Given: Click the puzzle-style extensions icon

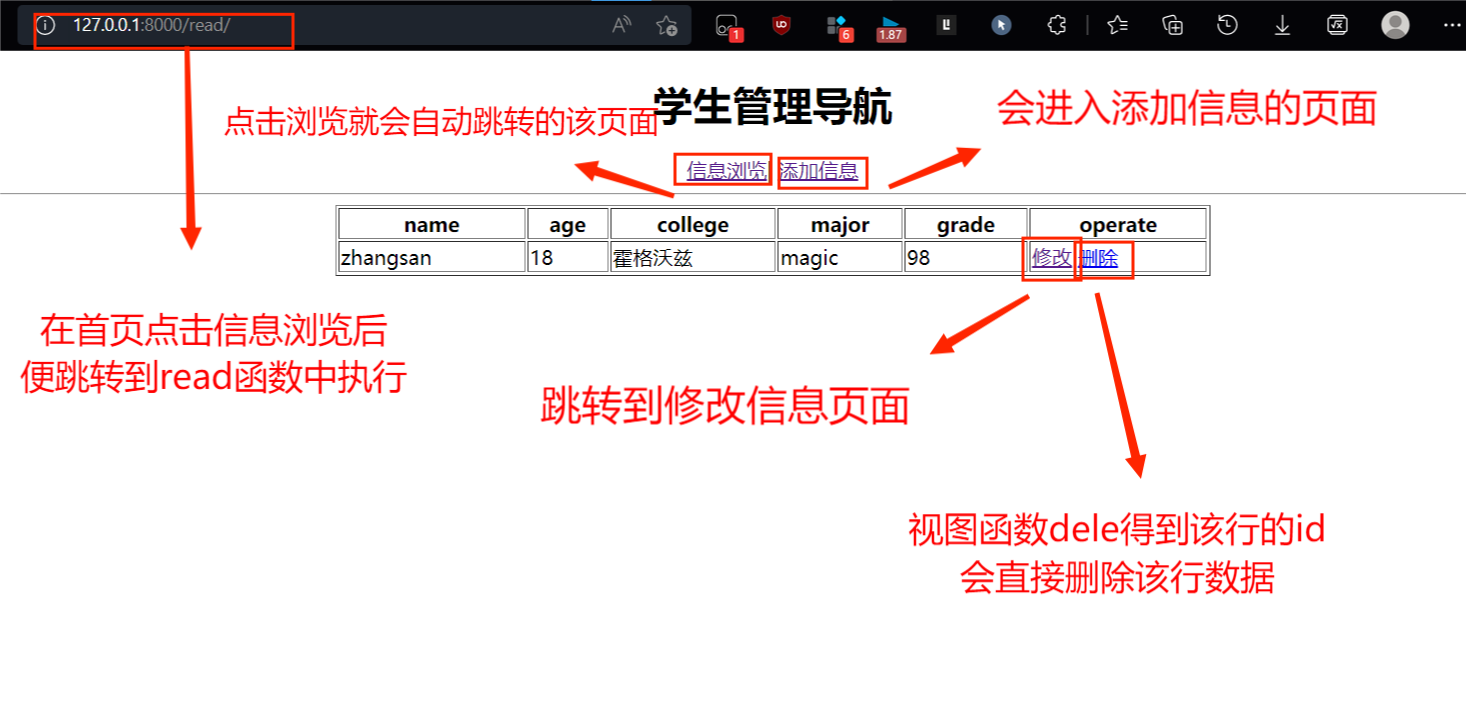Looking at the screenshot, I should coord(1055,24).
